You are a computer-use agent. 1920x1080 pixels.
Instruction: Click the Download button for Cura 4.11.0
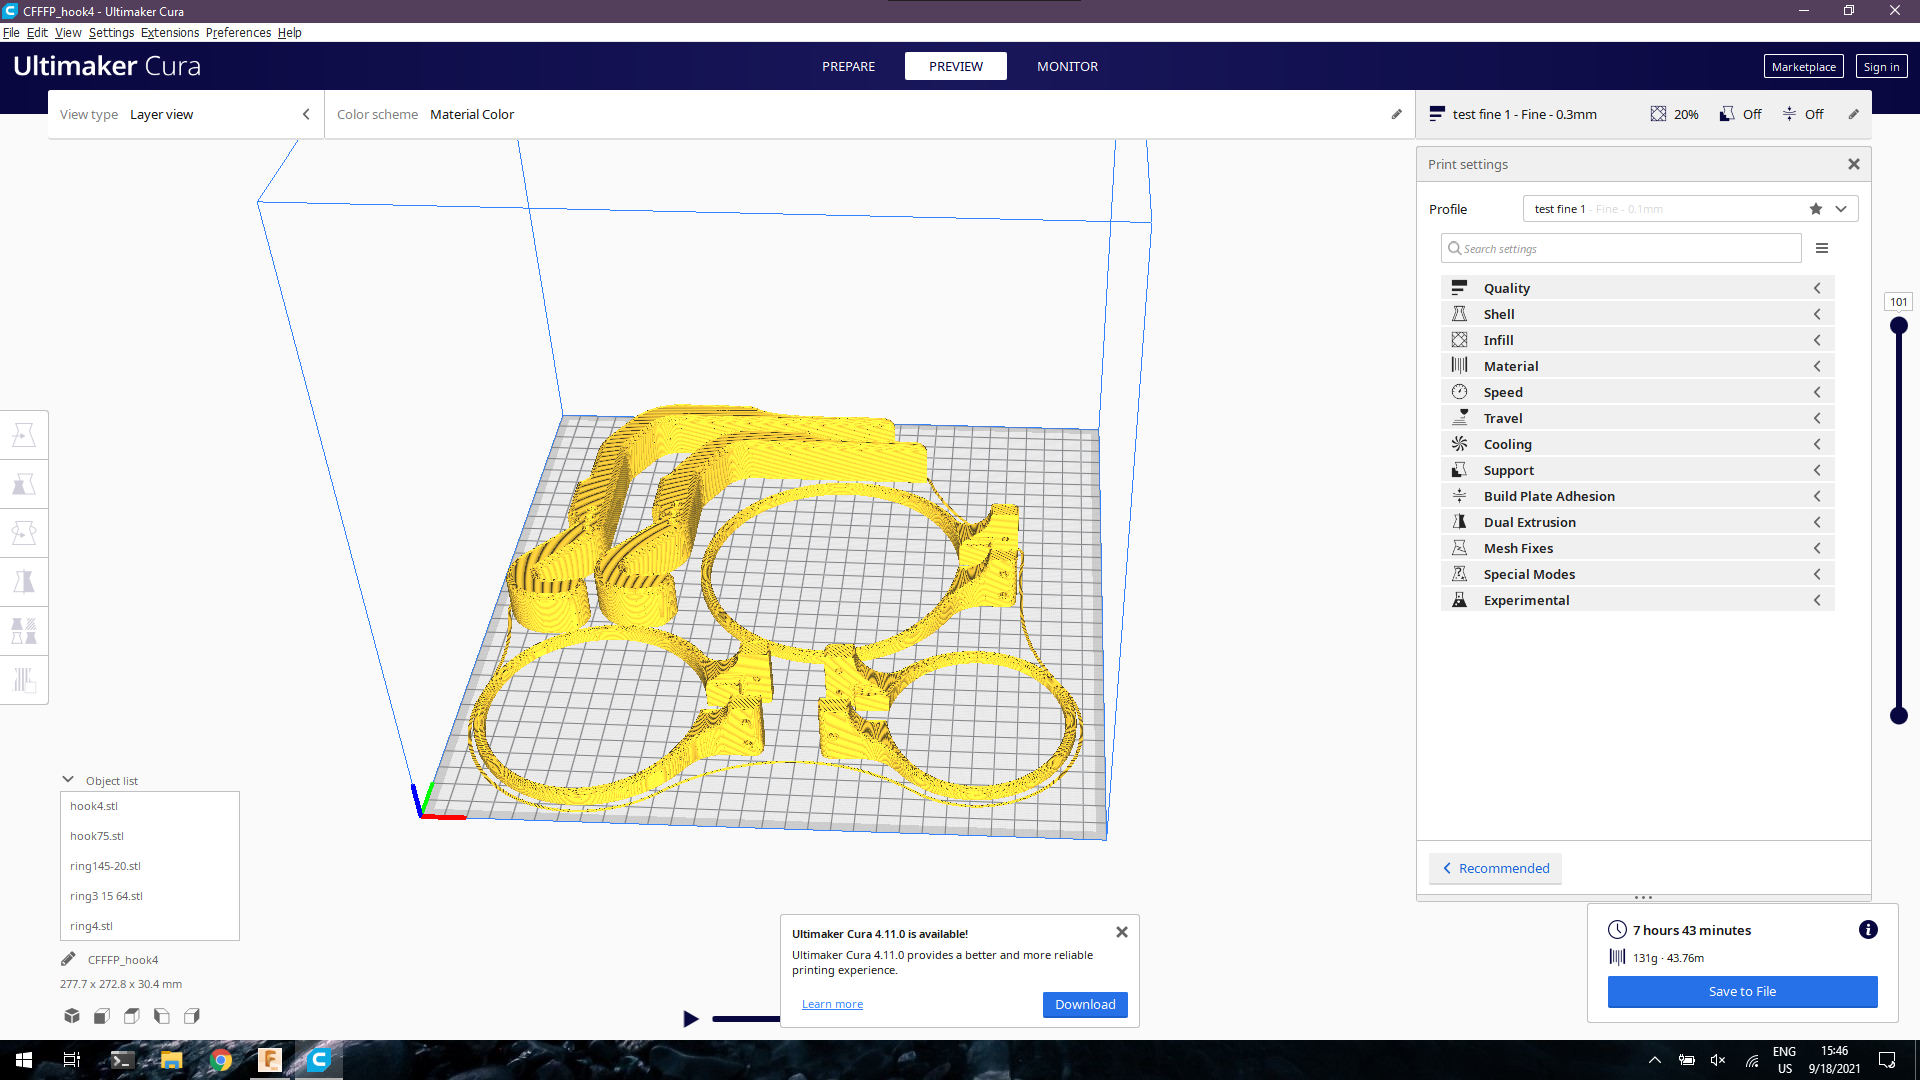(x=1084, y=1004)
